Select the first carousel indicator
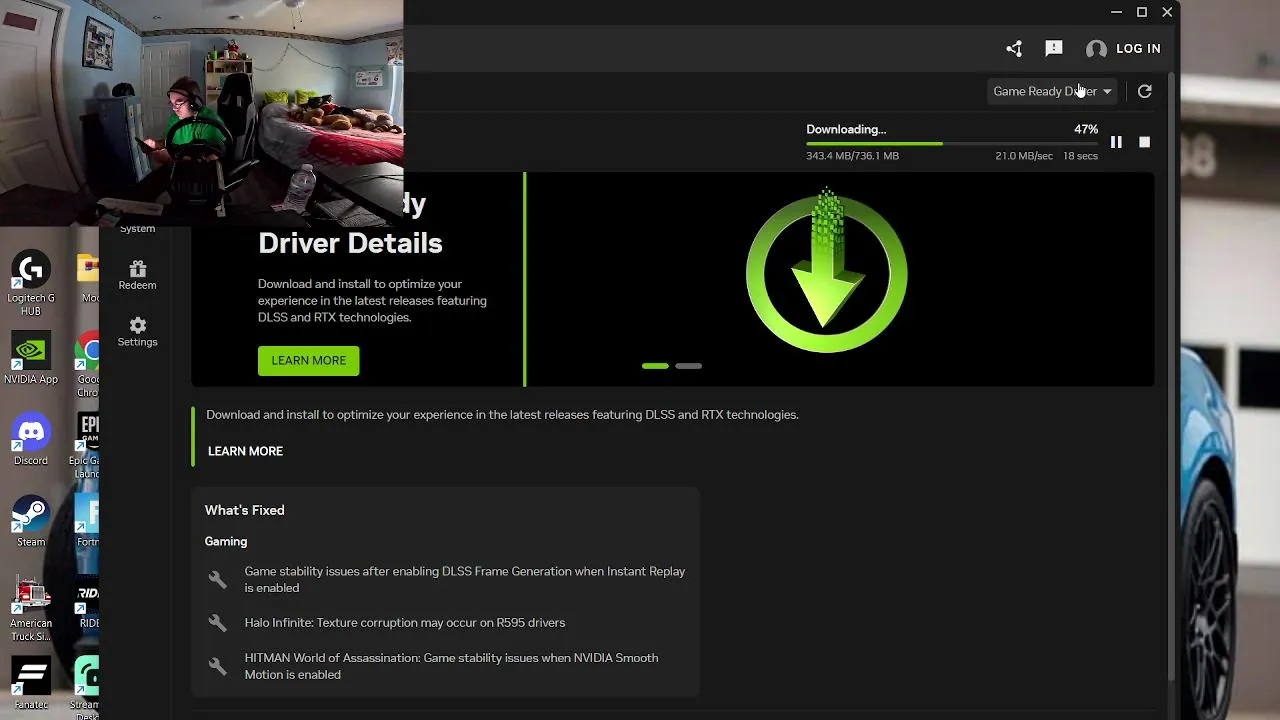This screenshot has height=720, width=1280. coord(655,366)
